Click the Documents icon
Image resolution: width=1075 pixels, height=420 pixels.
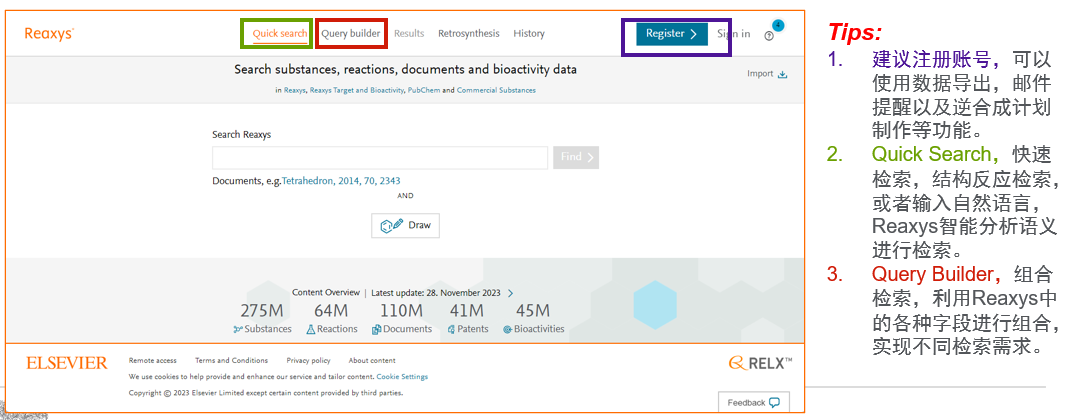[376, 330]
